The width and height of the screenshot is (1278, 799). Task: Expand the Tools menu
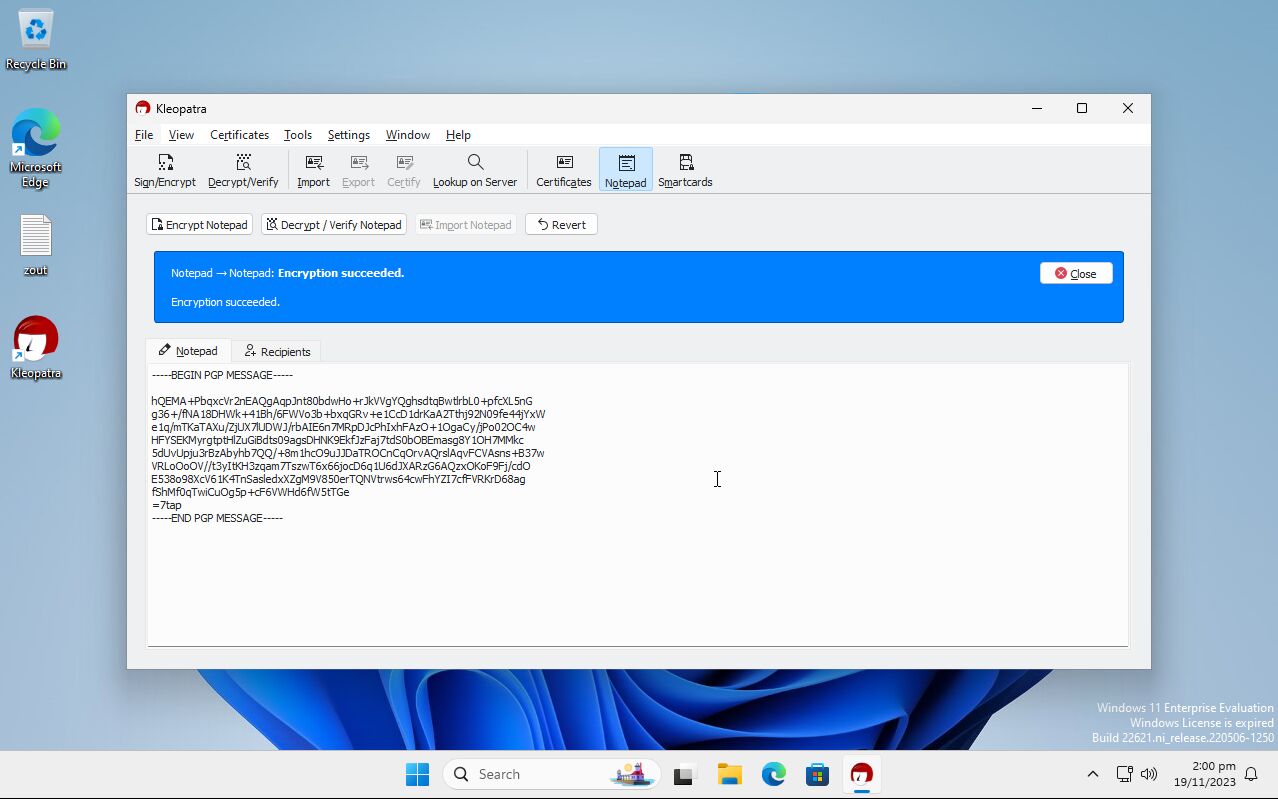(298, 135)
